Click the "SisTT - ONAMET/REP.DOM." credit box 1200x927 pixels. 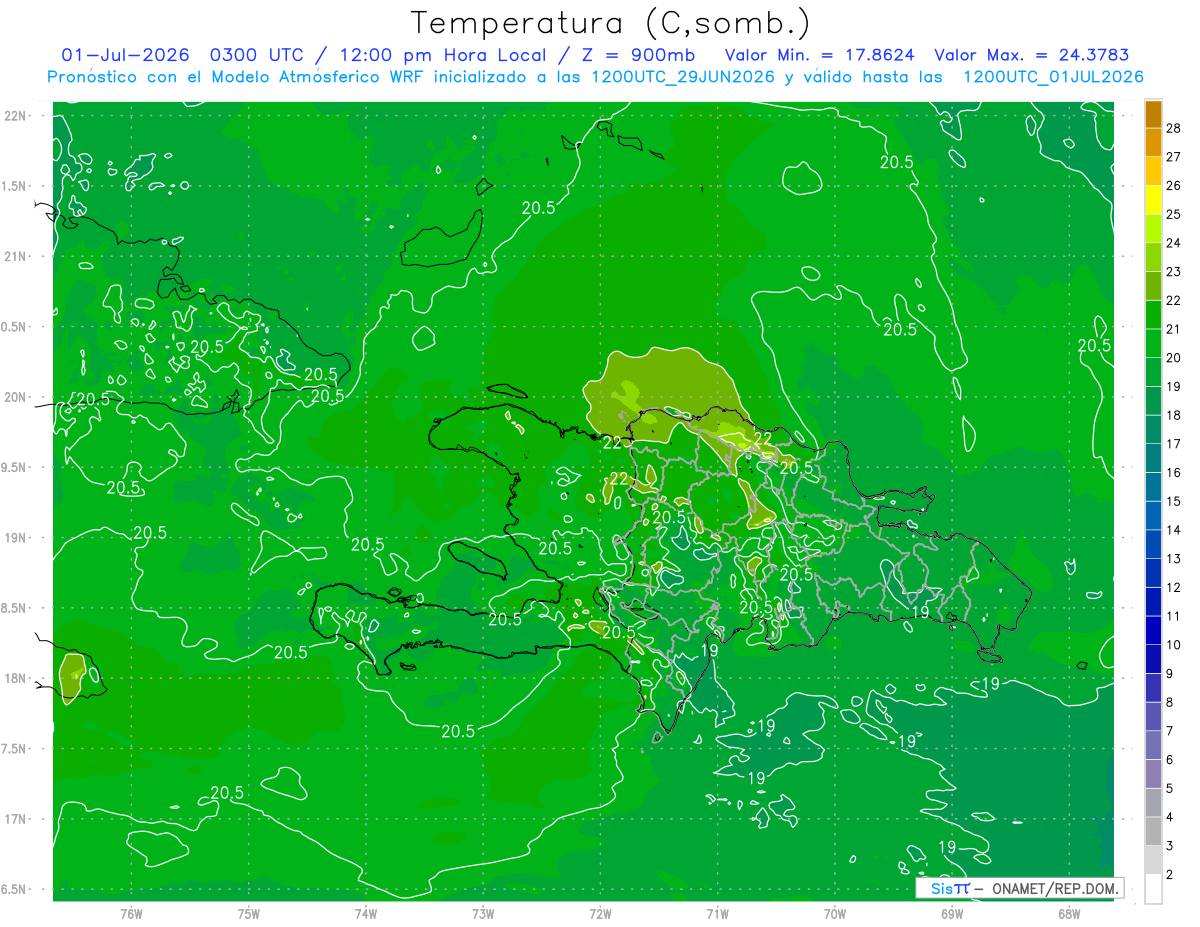1019,888
